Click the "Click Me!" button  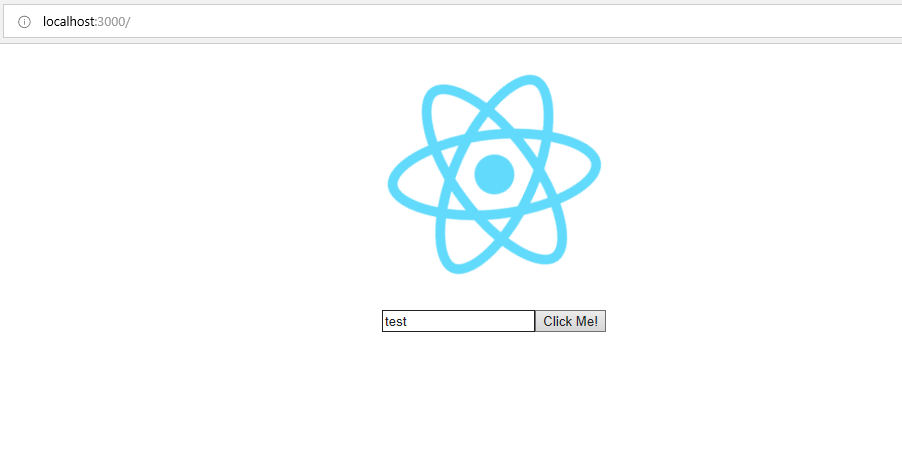[x=570, y=321]
